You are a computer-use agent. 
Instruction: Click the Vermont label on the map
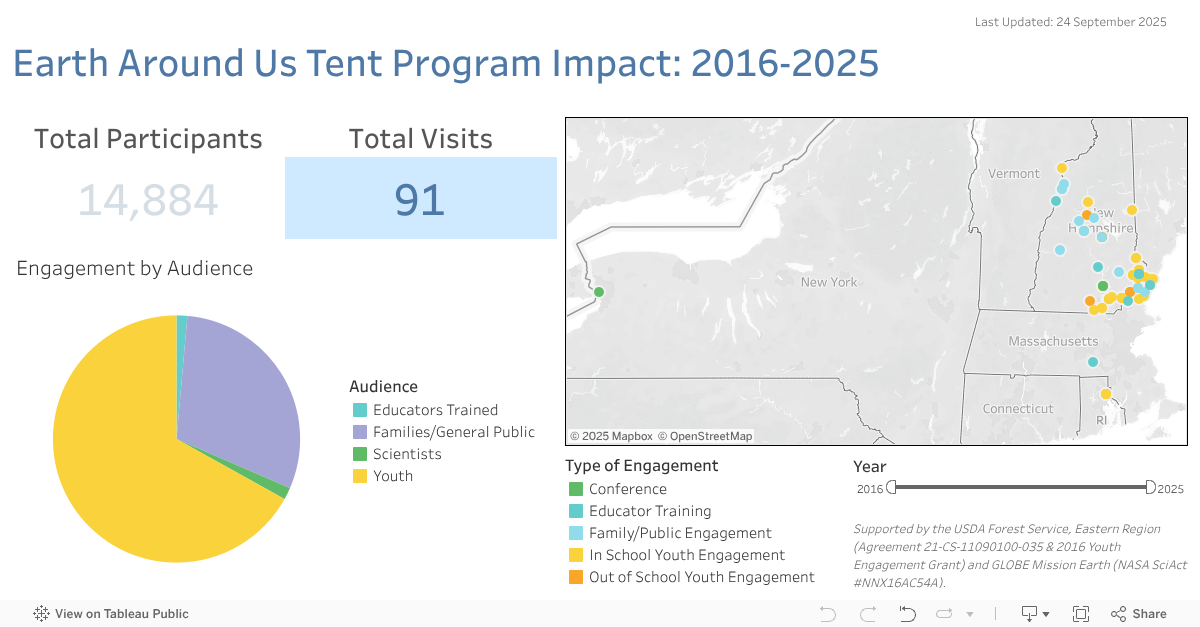point(1014,173)
